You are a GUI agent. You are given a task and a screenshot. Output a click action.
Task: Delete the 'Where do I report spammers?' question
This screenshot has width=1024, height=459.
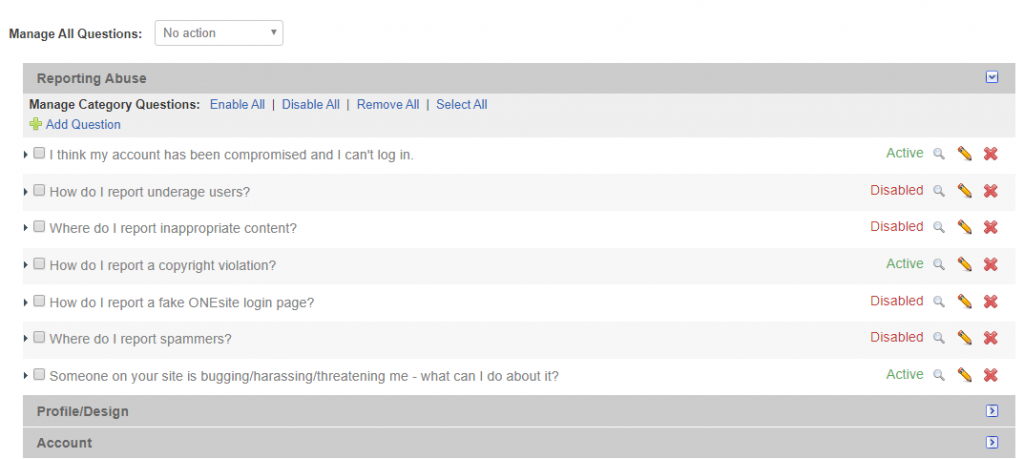coord(990,338)
